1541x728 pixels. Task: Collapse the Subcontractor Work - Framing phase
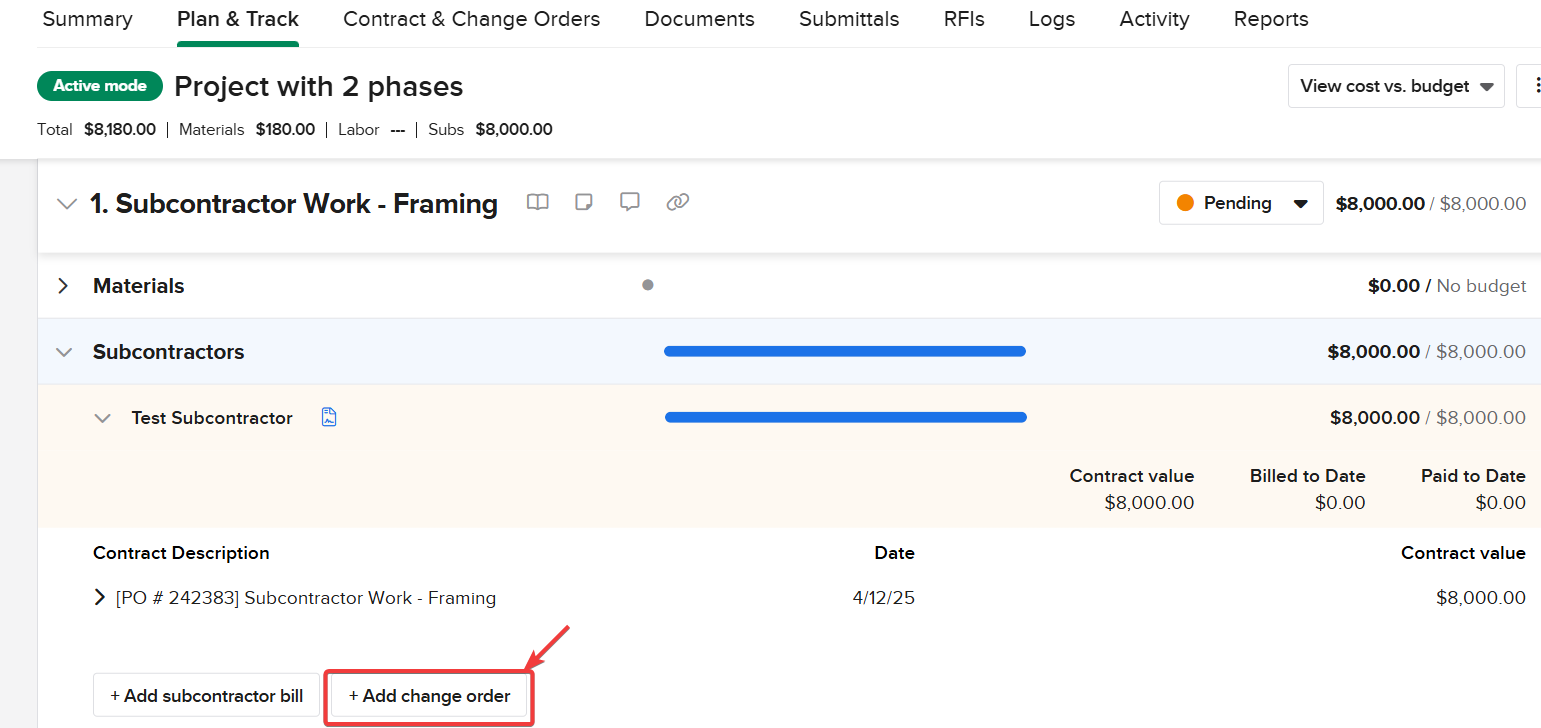point(67,204)
